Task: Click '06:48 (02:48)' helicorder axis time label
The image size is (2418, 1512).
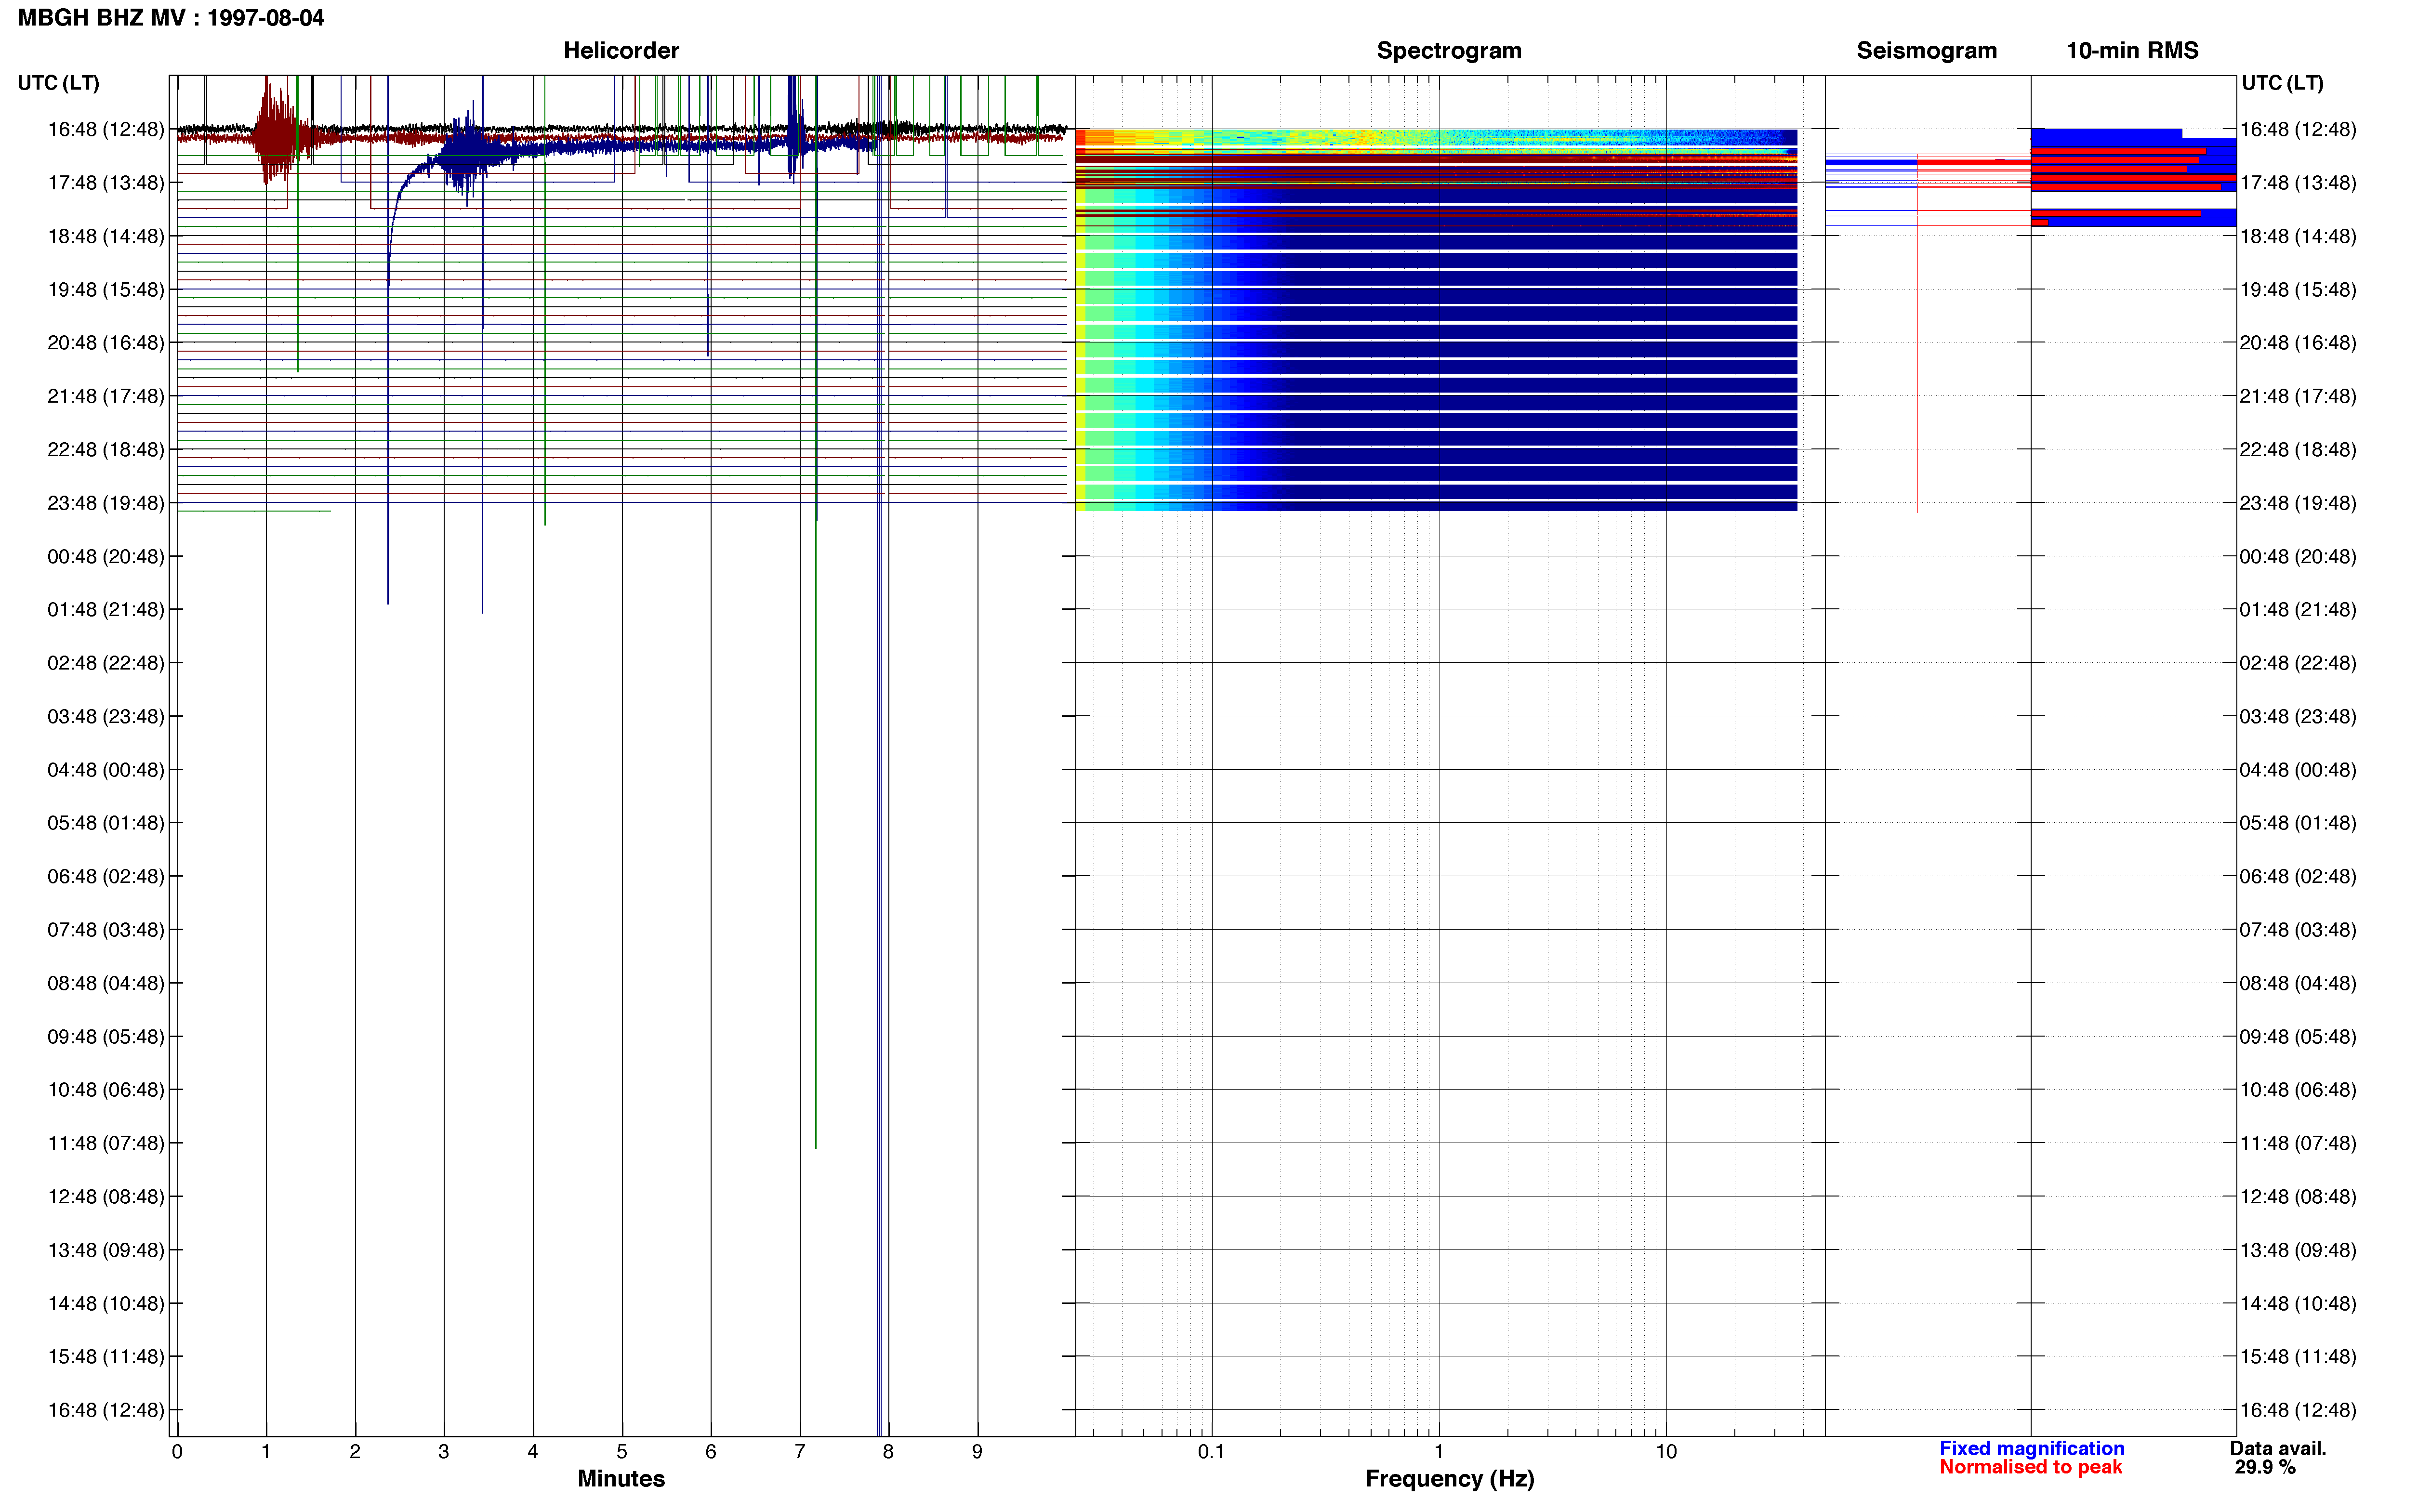Action: [106, 876]
